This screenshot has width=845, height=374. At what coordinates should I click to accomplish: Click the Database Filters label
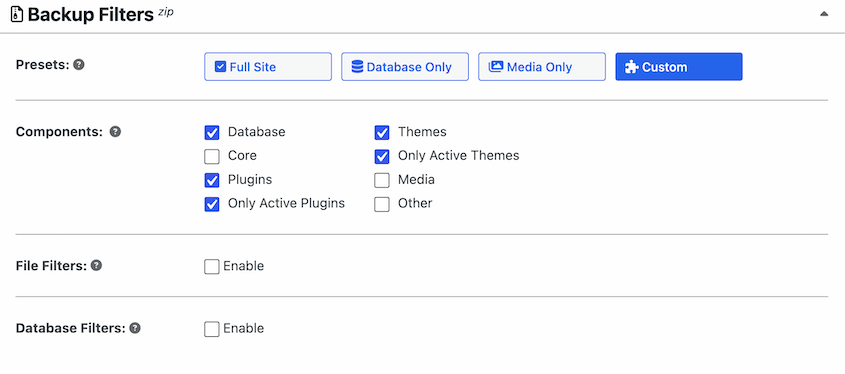pyautogui.click(x=71, y=328)
